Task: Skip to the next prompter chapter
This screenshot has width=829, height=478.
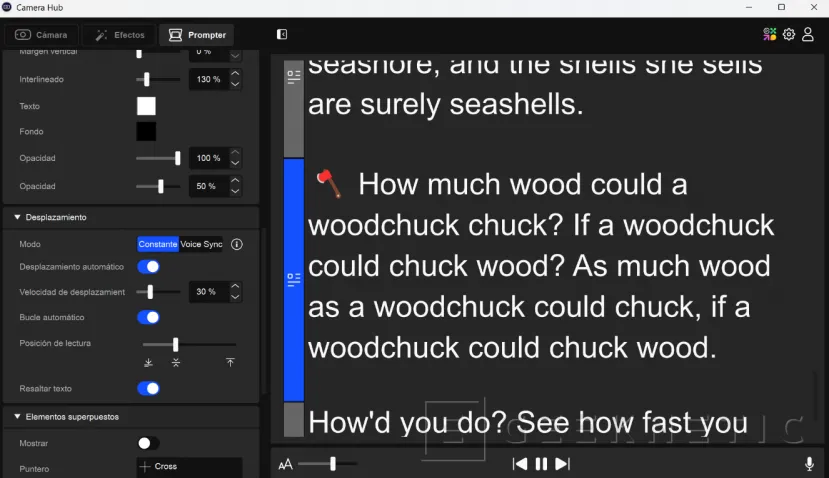Action: tap(562, 464)
